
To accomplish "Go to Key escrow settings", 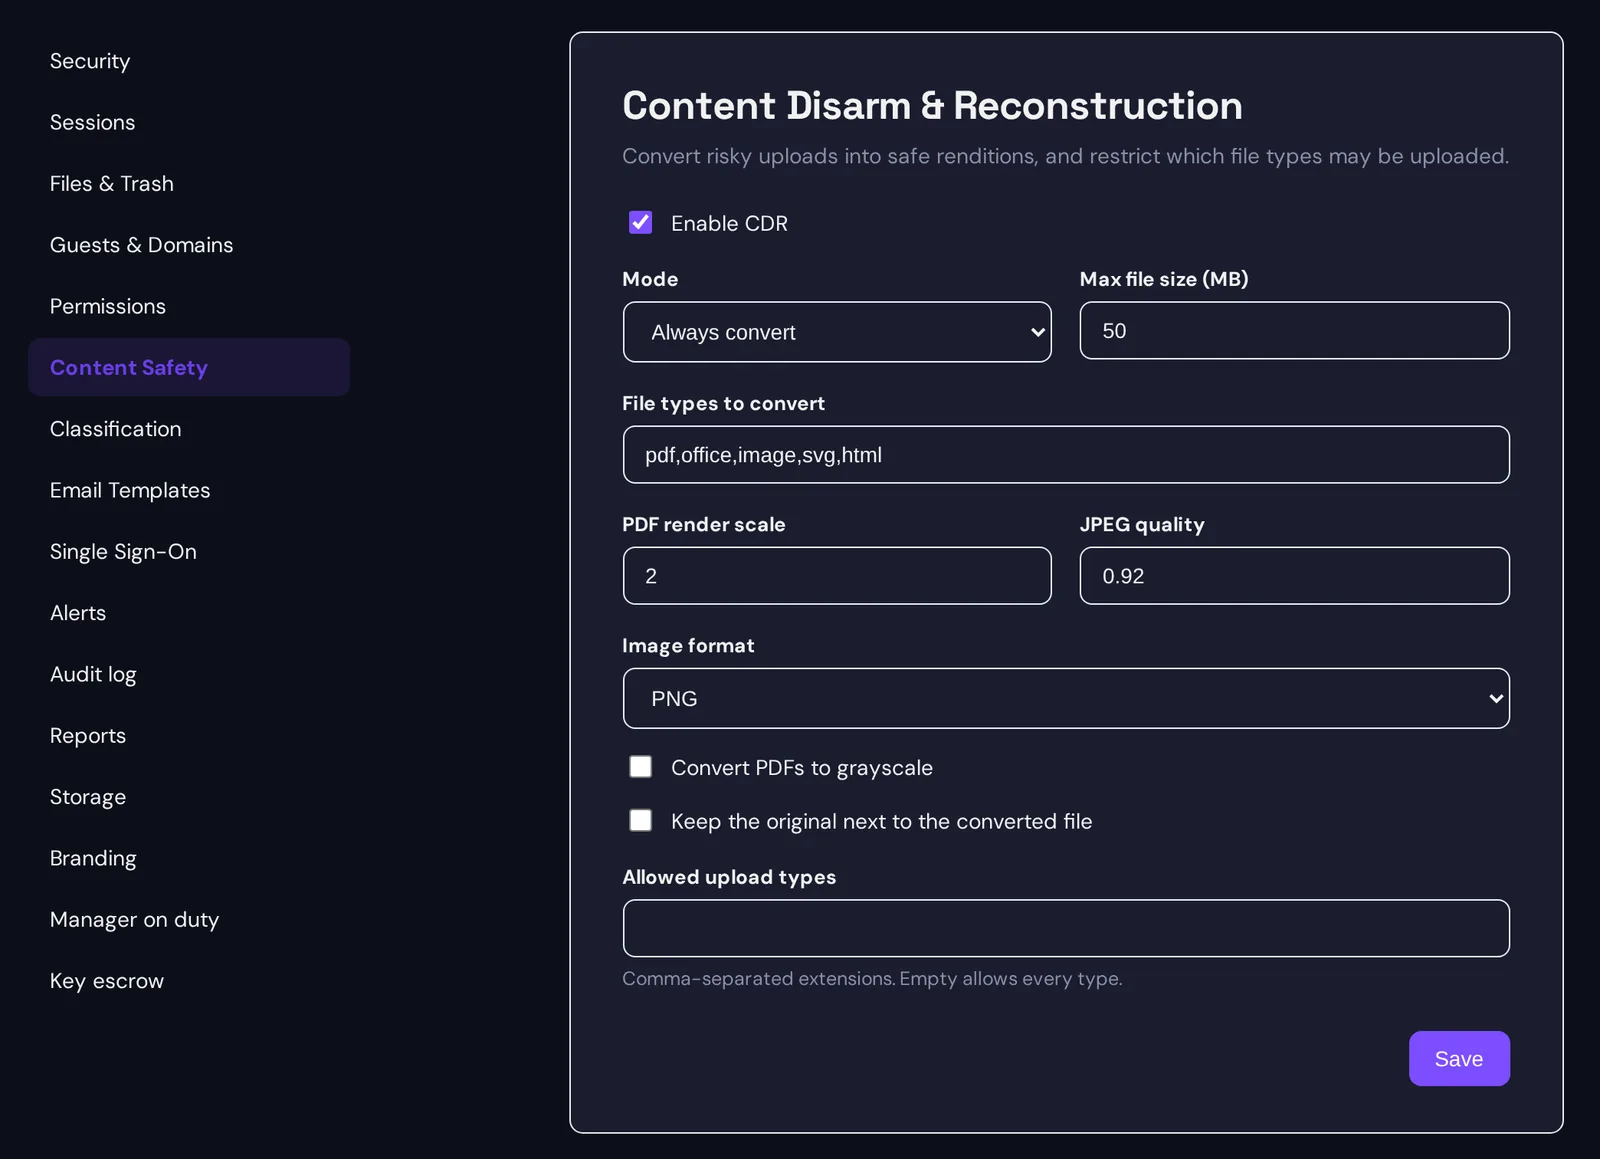I will pyautogui.click(x=189, y=981).
